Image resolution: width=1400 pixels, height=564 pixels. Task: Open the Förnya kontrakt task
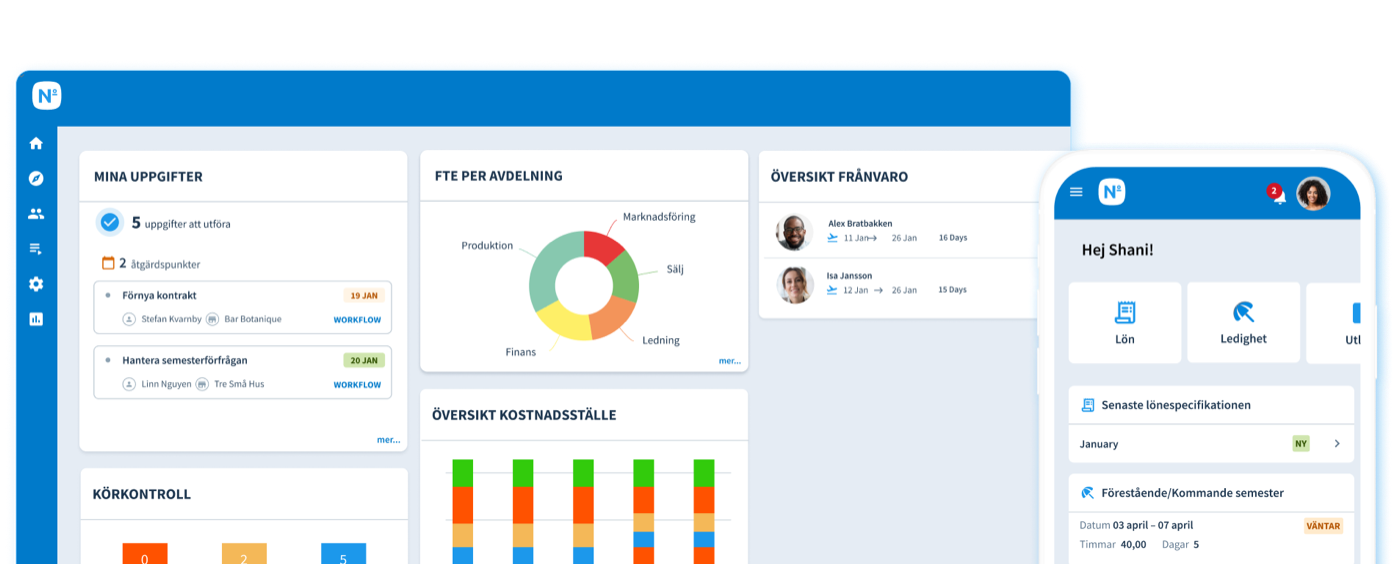click(243, 307)
